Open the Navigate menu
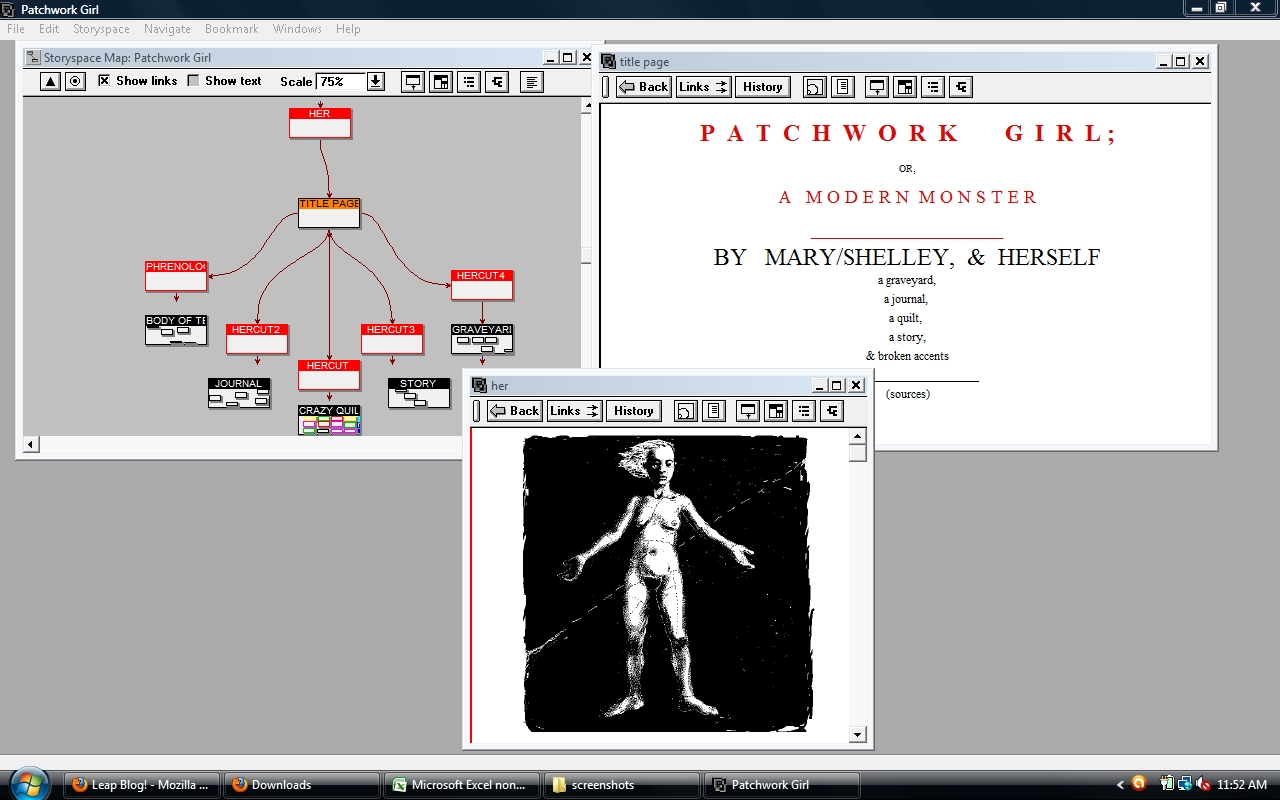This screenshot has height=800, width=1280. coord(167,29)
